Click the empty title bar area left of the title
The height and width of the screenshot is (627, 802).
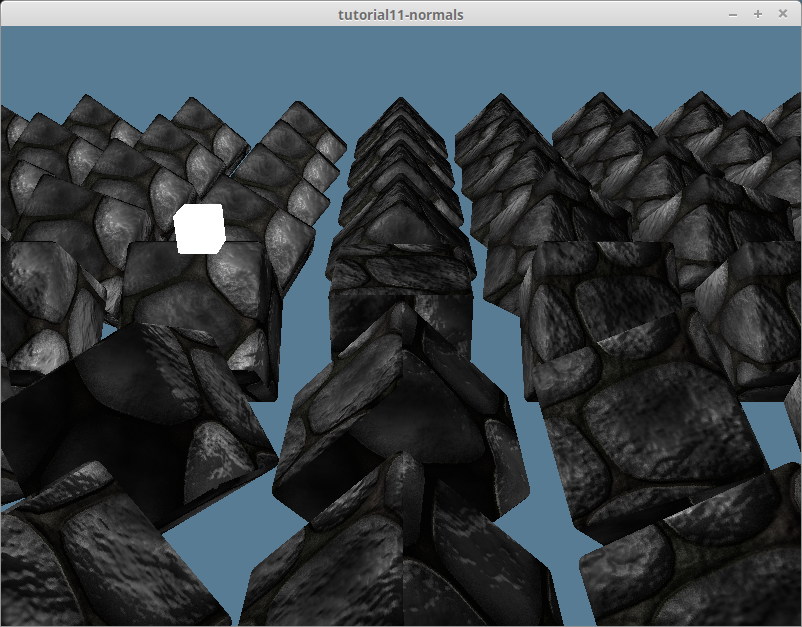coord(150,14)
